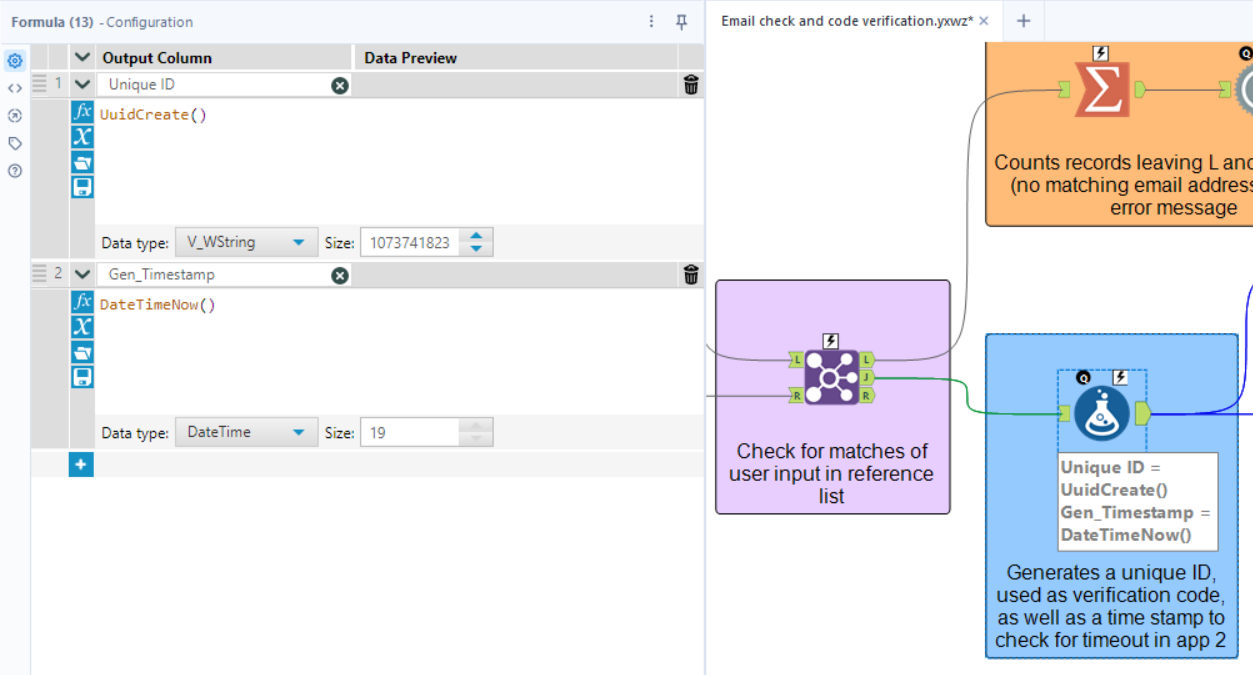Select the Join tool on the canvas
Screen dimensions: 1253x675
(831, 378)
